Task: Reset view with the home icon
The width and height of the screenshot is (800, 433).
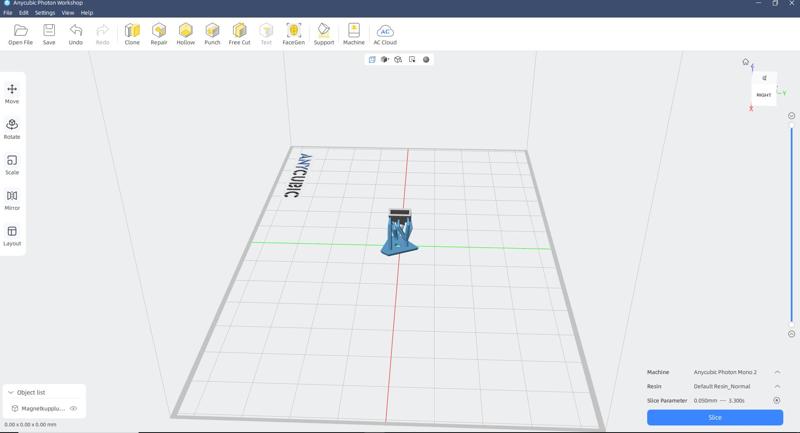Action: tap(745, 62)
